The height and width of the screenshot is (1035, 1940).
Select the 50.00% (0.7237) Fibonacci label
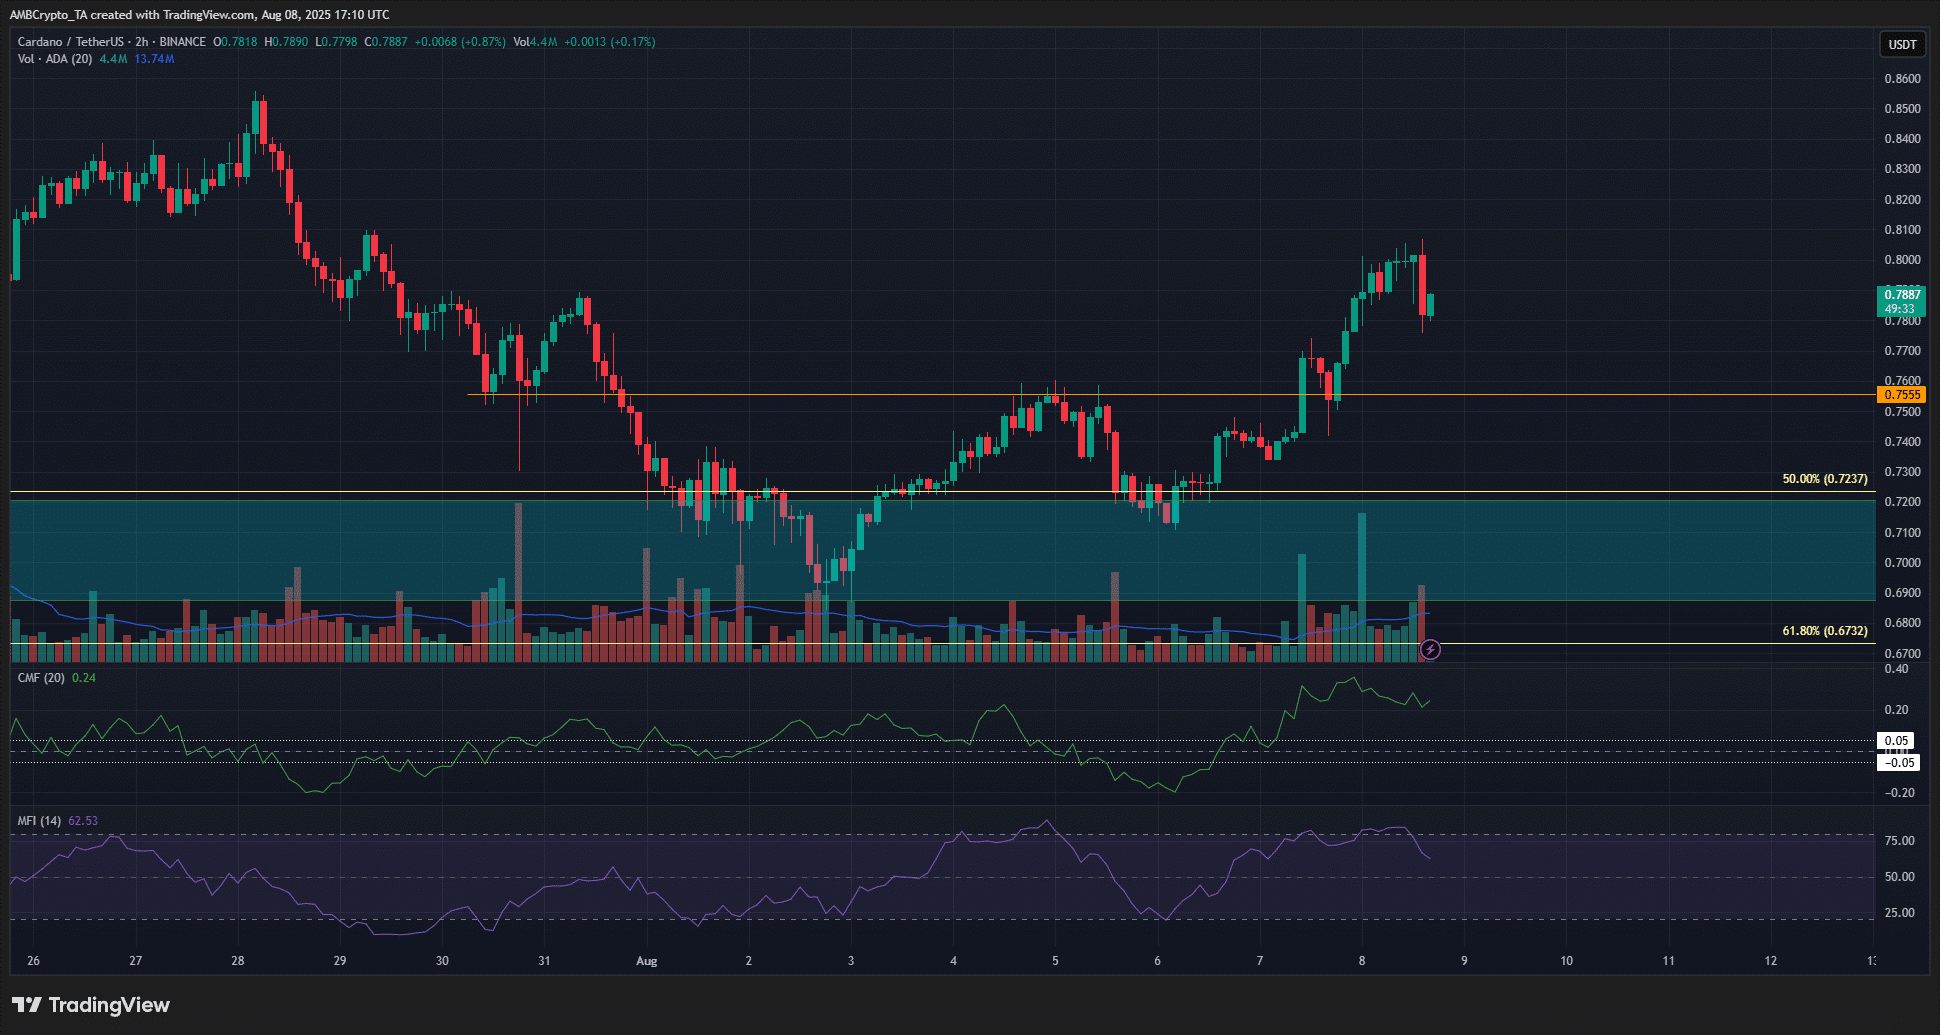pos(1824,479)
